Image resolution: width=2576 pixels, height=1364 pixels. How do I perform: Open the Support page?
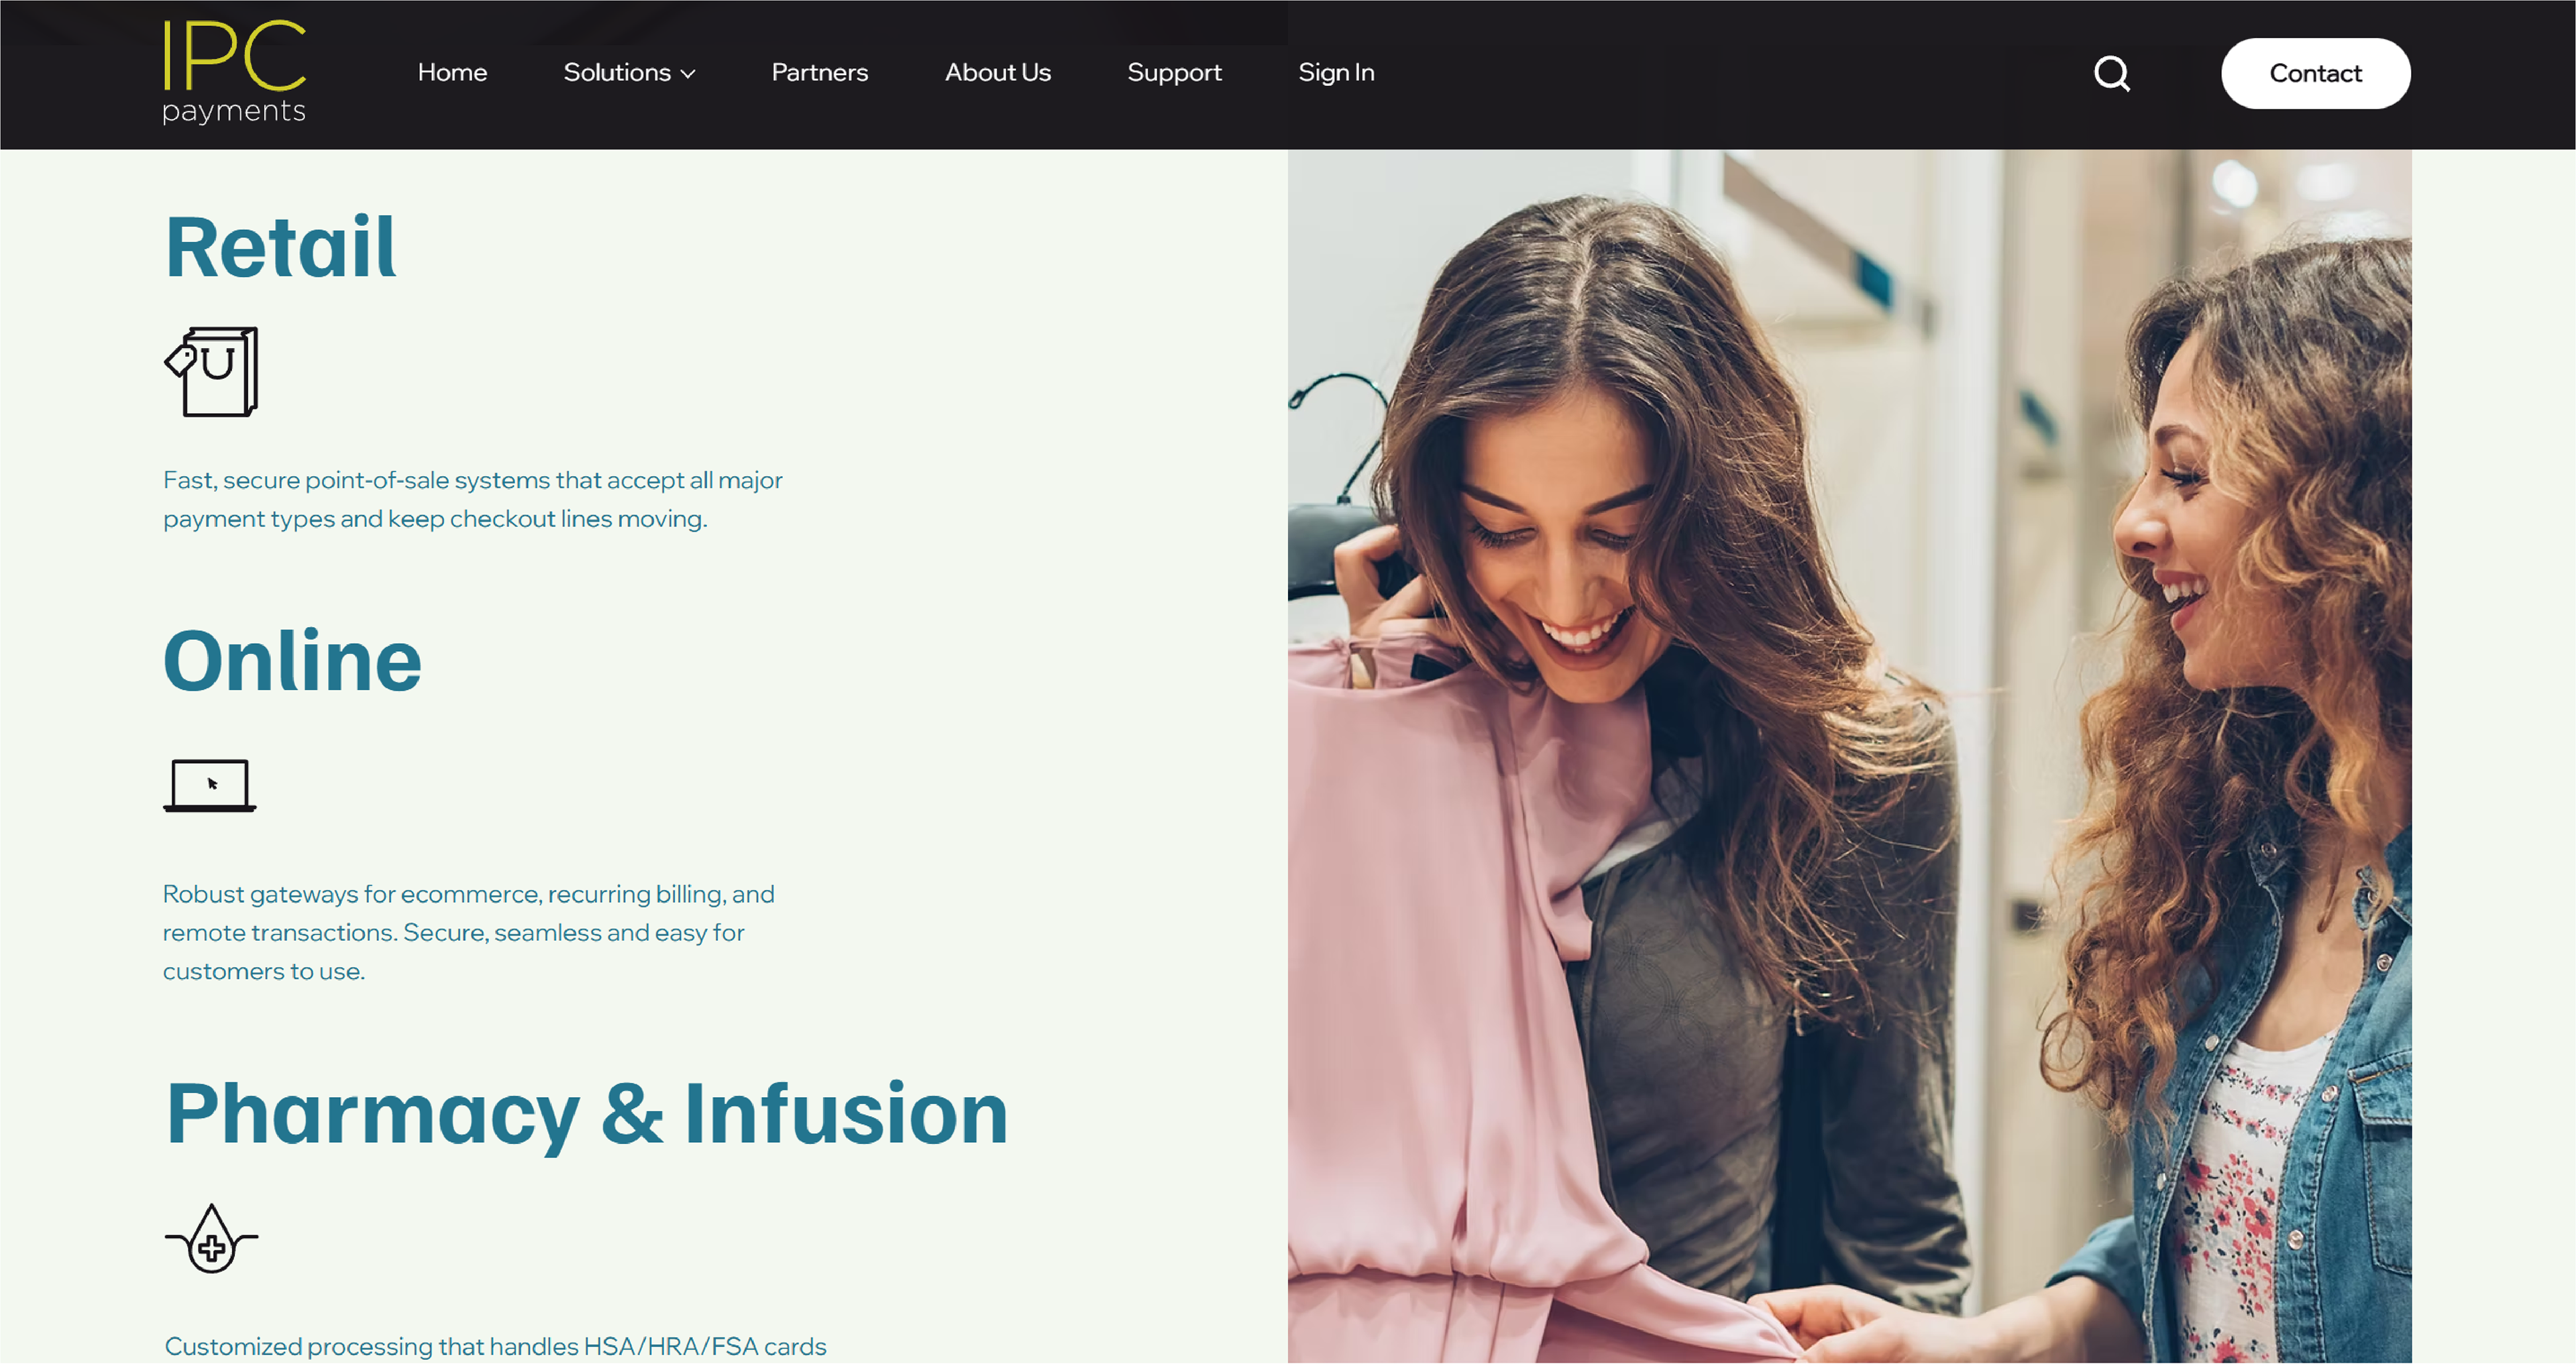point(1174,73)
